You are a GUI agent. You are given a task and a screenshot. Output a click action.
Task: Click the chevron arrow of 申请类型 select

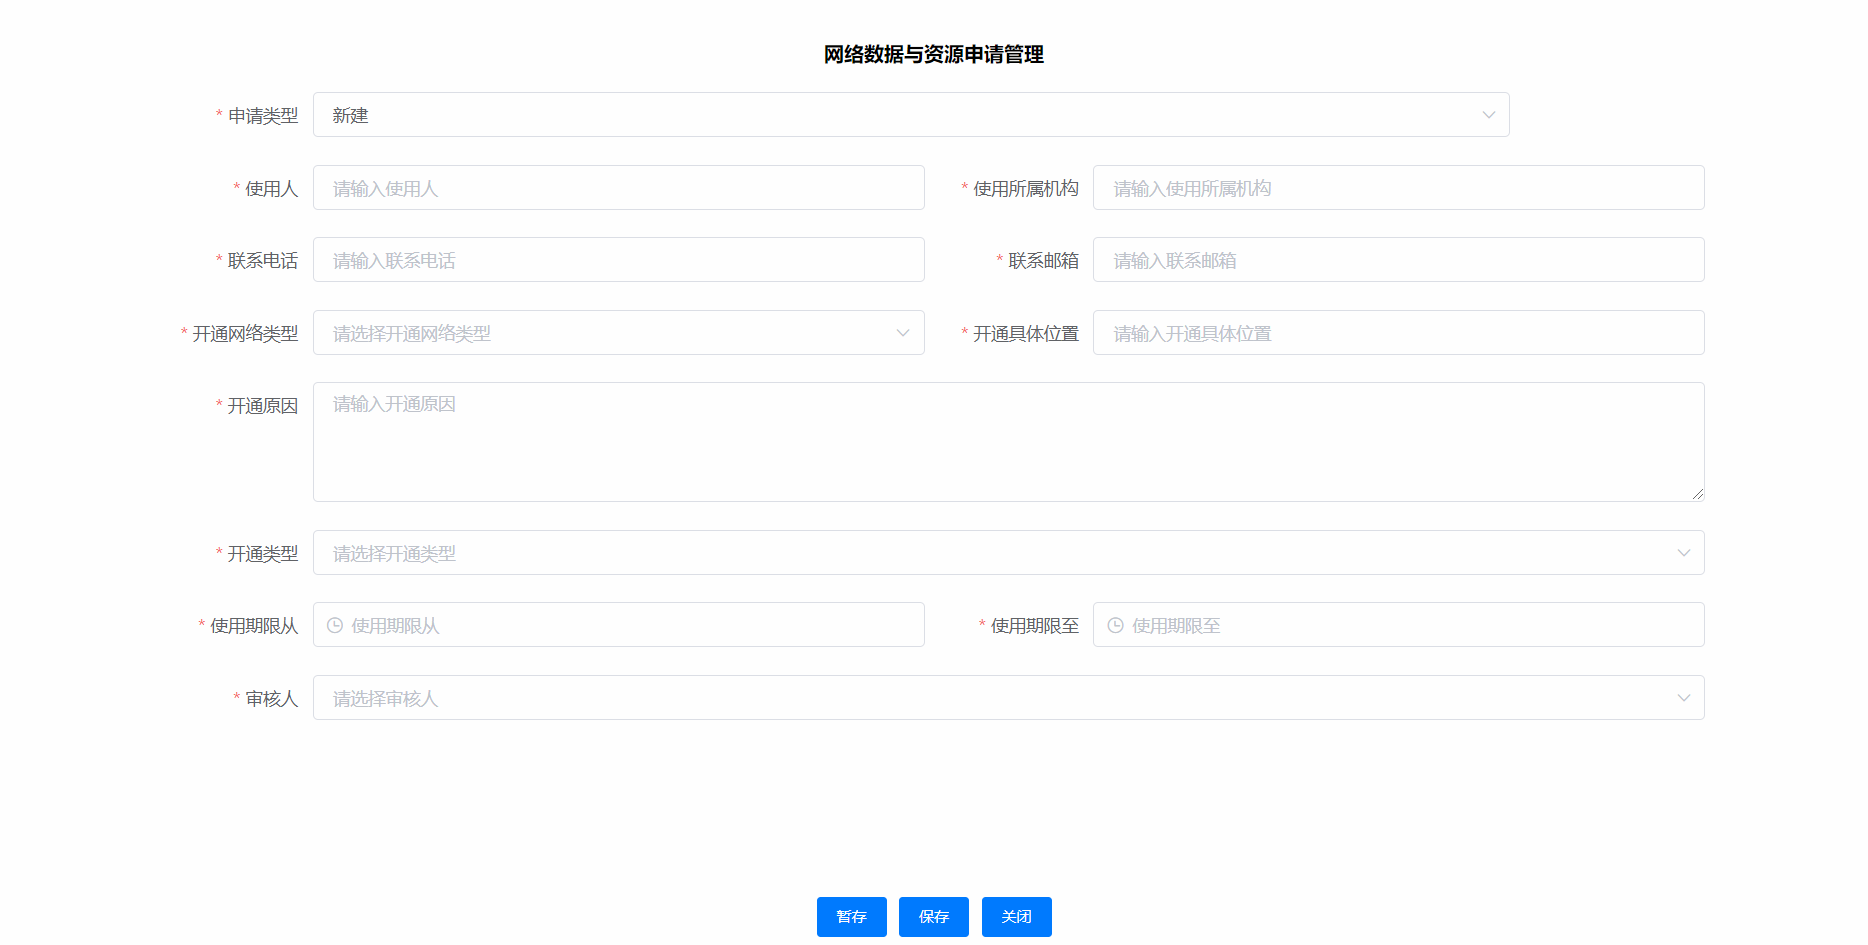click(1488, 115)
